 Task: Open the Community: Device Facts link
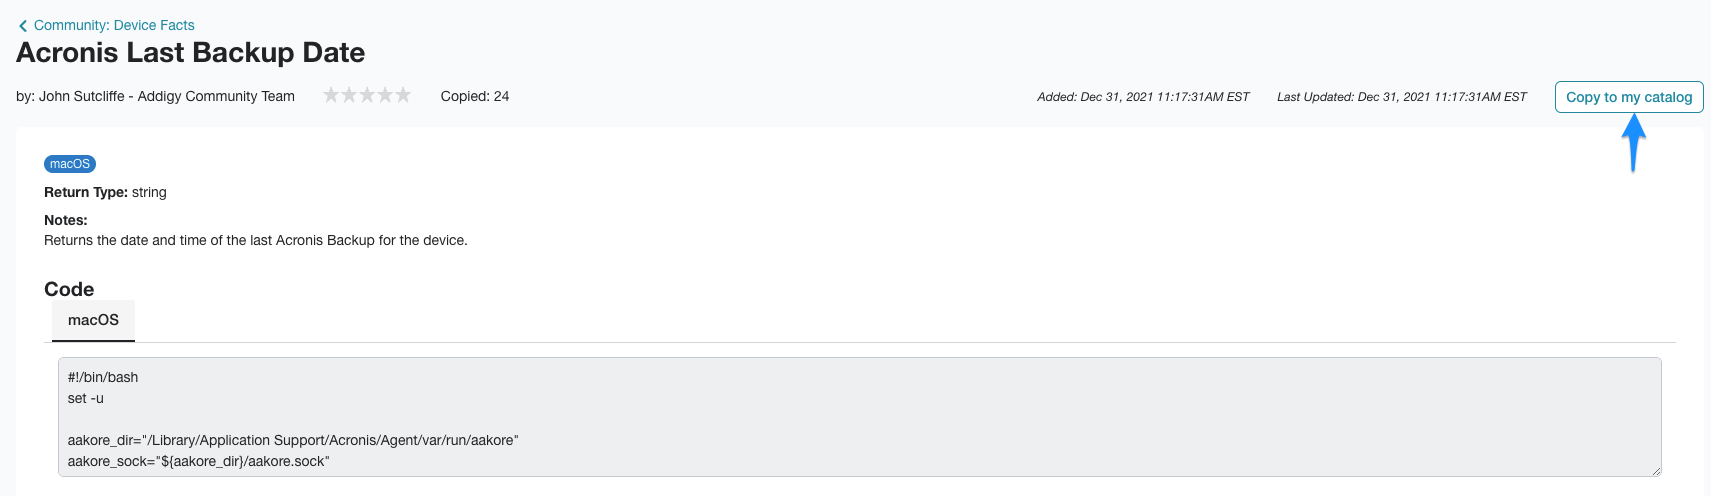114,25
